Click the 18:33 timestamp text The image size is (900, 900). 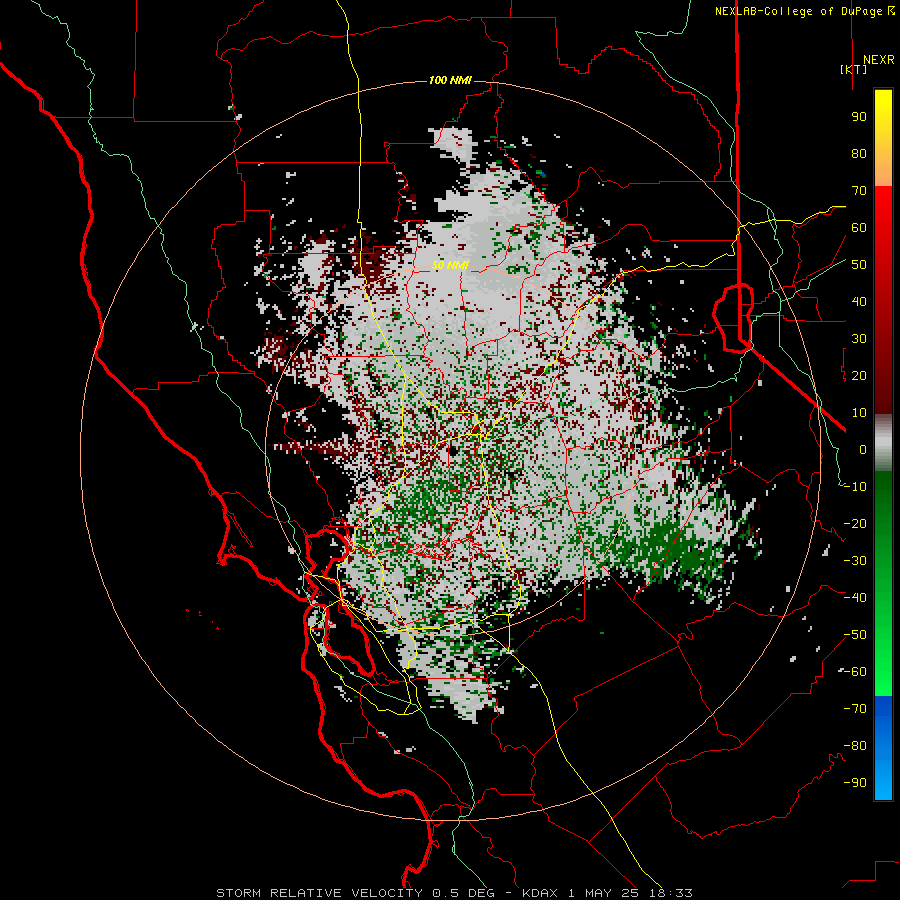(671, 893)
